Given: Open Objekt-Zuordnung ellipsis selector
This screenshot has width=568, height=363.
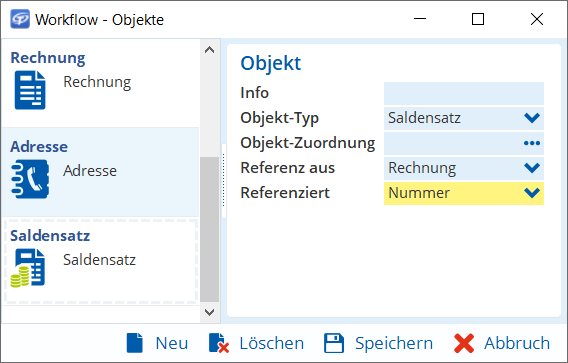Looking at the screenshot, I should (532, 143).
